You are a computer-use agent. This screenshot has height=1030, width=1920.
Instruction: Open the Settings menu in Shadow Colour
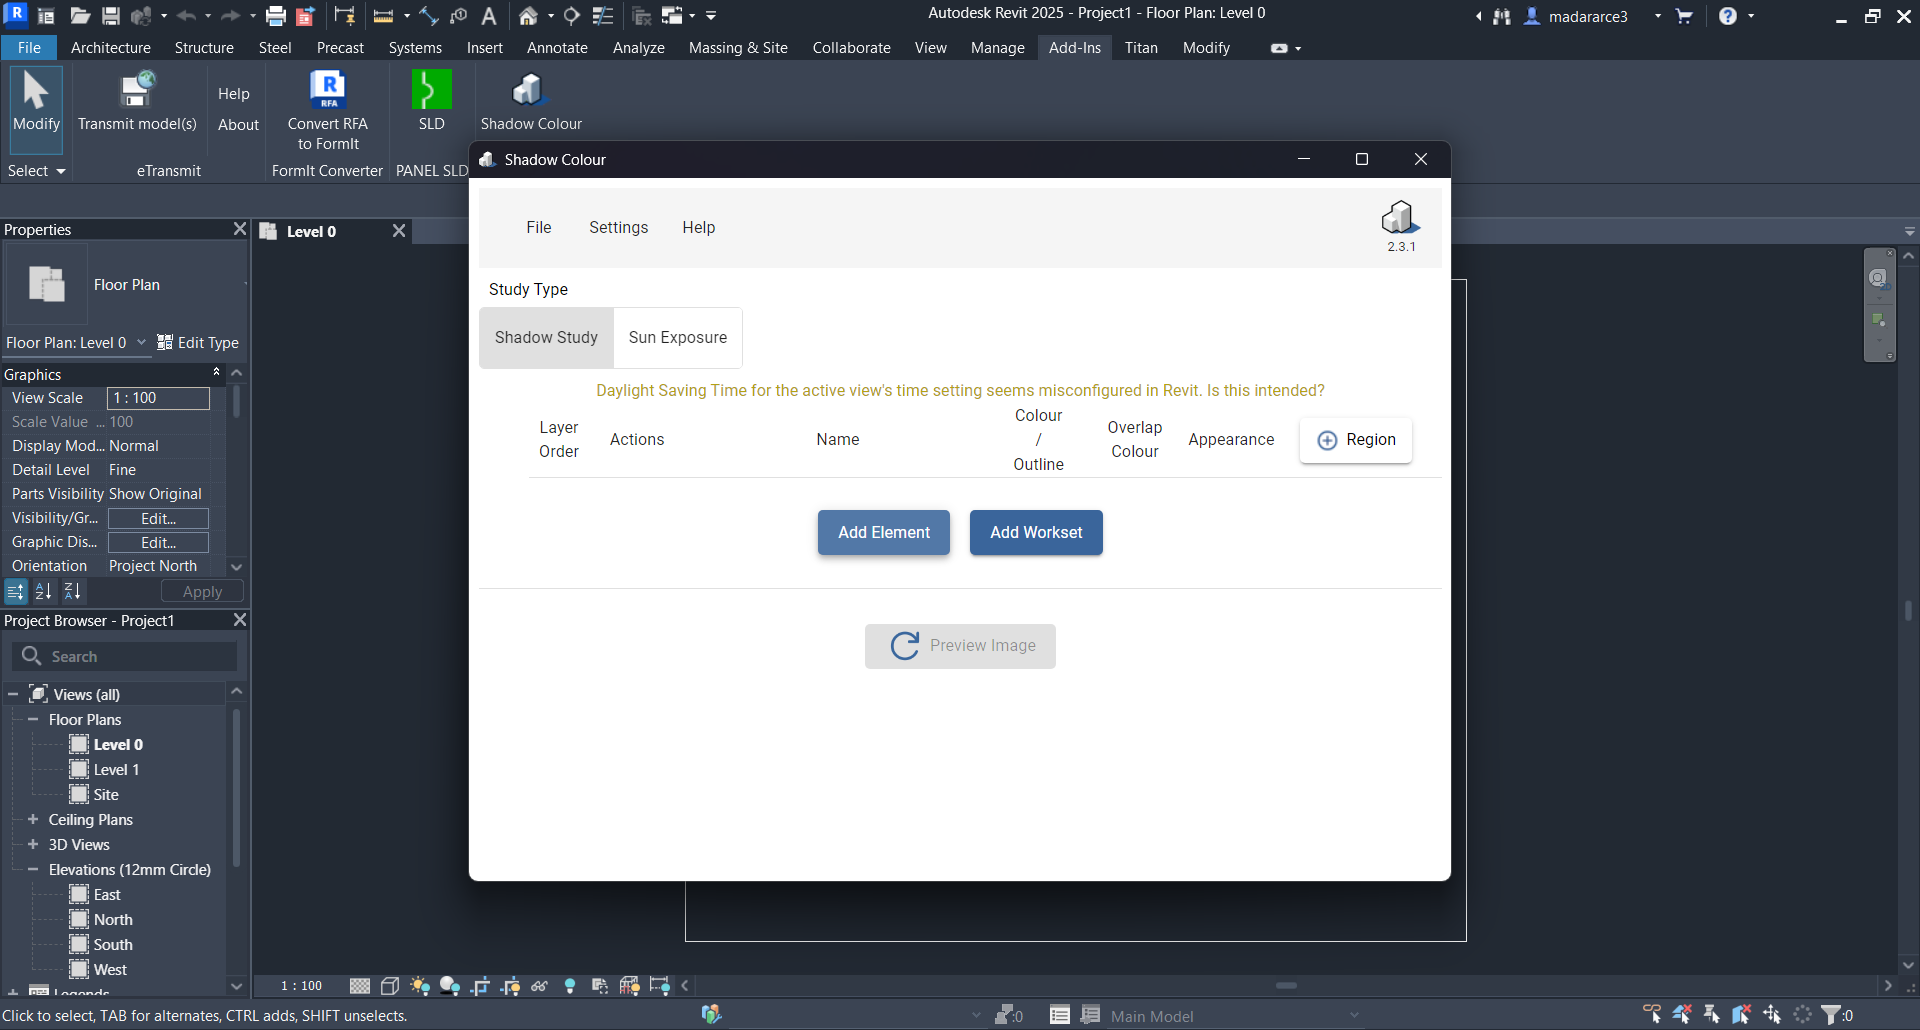point(618,228)
